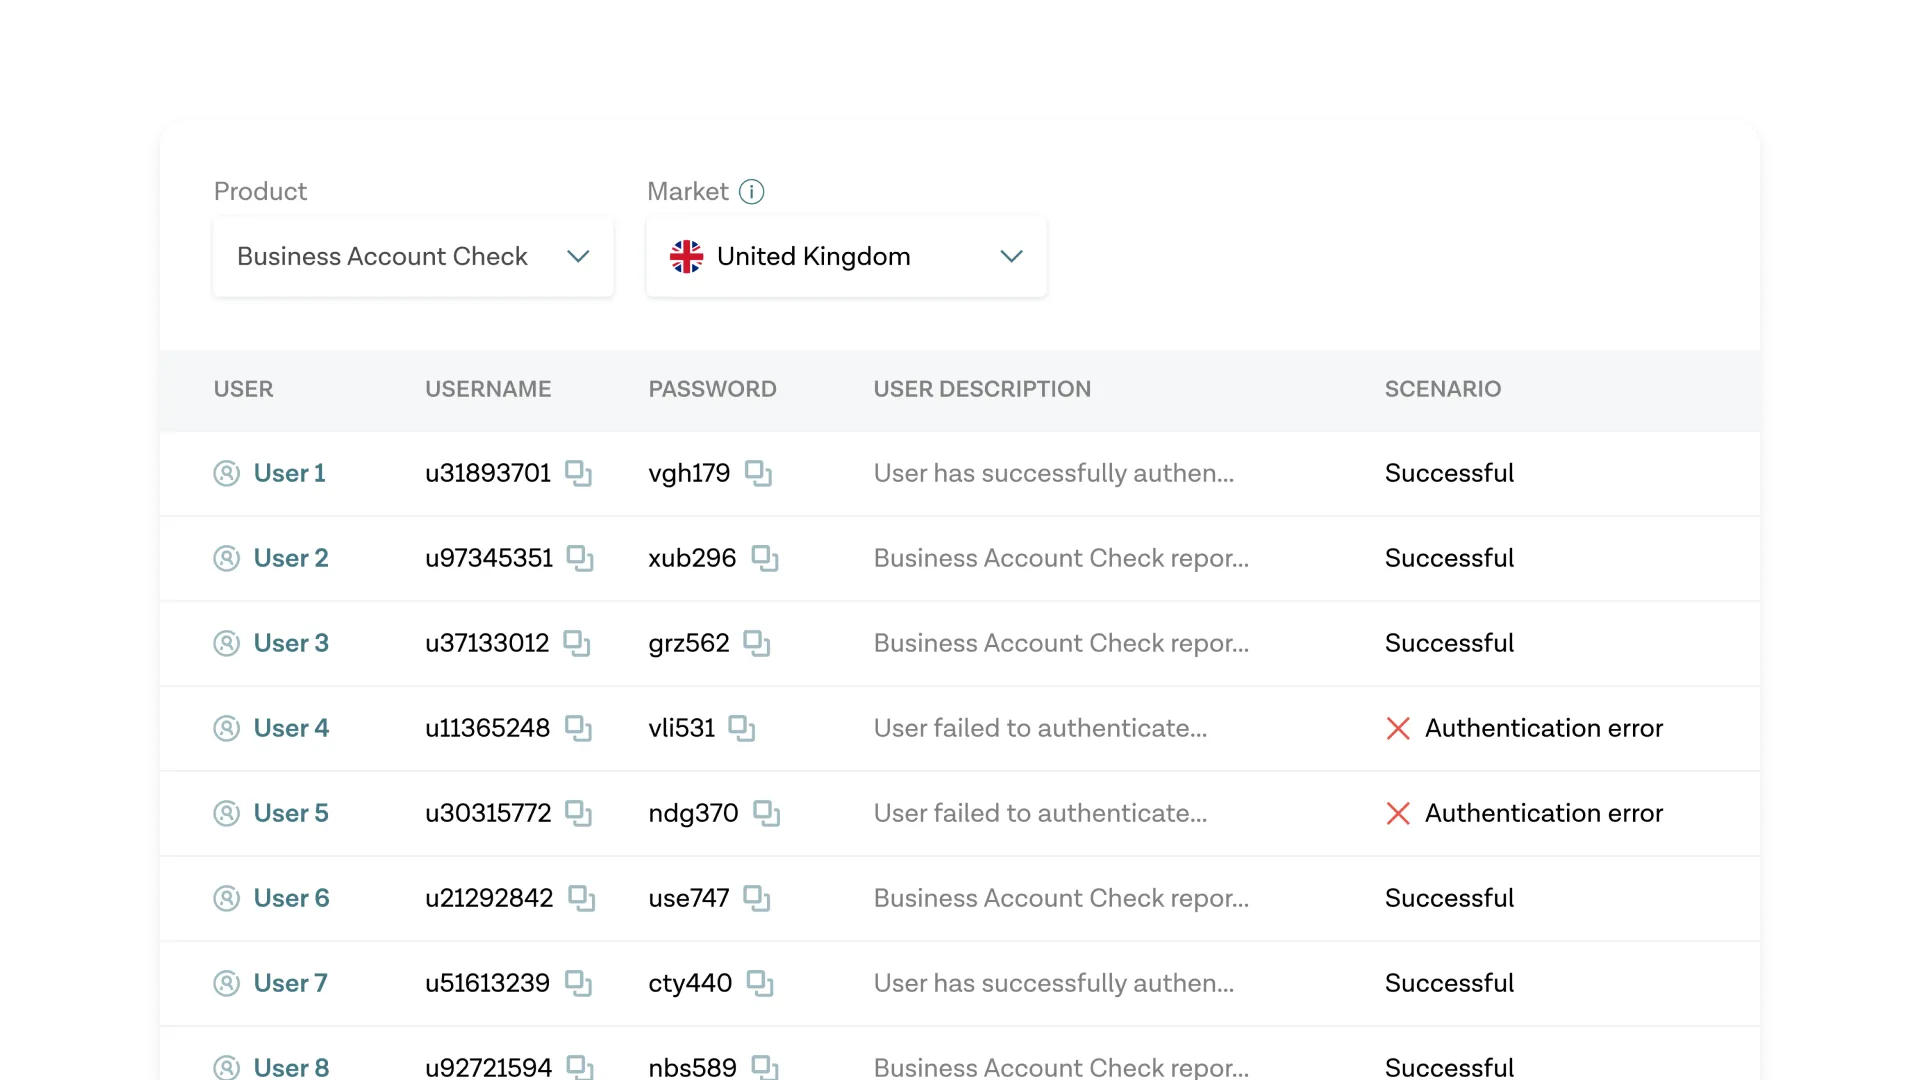
Task: Copy username u92721594 for User 8
Action: (x=580, y=1066)
